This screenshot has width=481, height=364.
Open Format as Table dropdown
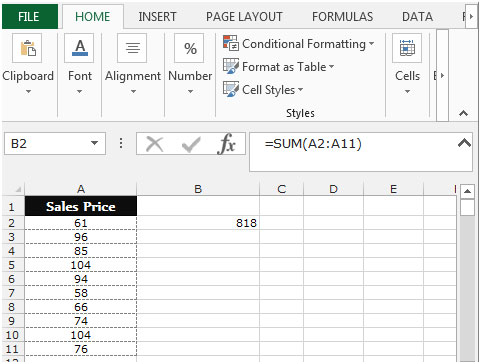(331, 67)
